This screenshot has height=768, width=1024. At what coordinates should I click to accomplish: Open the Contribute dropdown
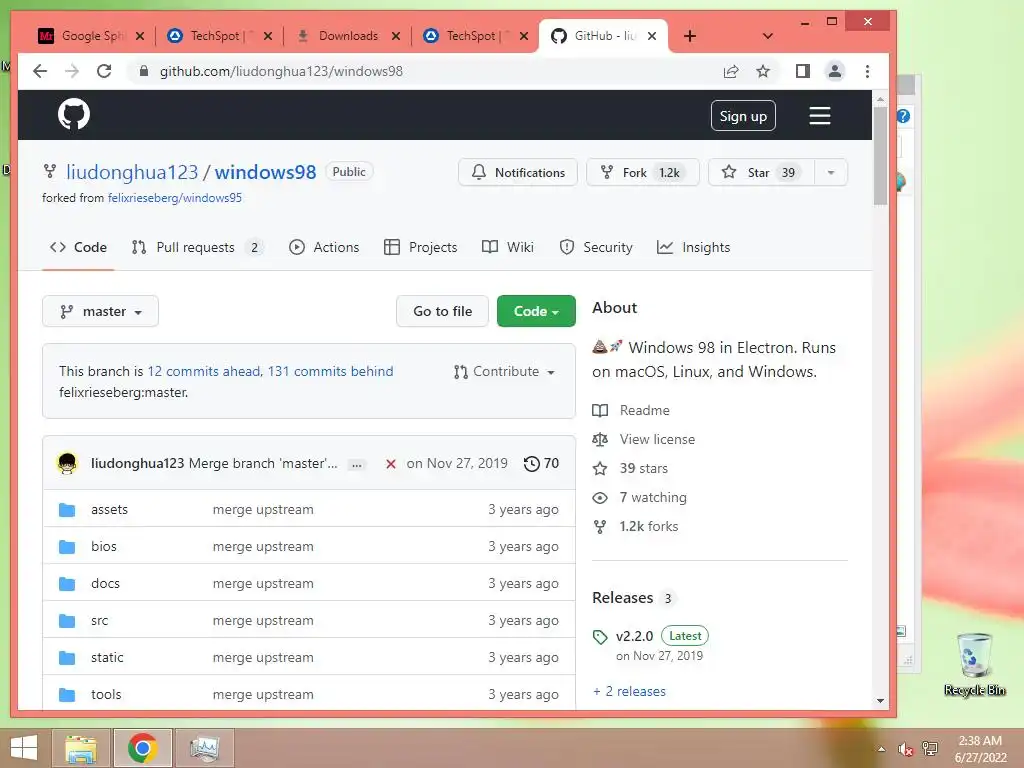tap(504, 372)
